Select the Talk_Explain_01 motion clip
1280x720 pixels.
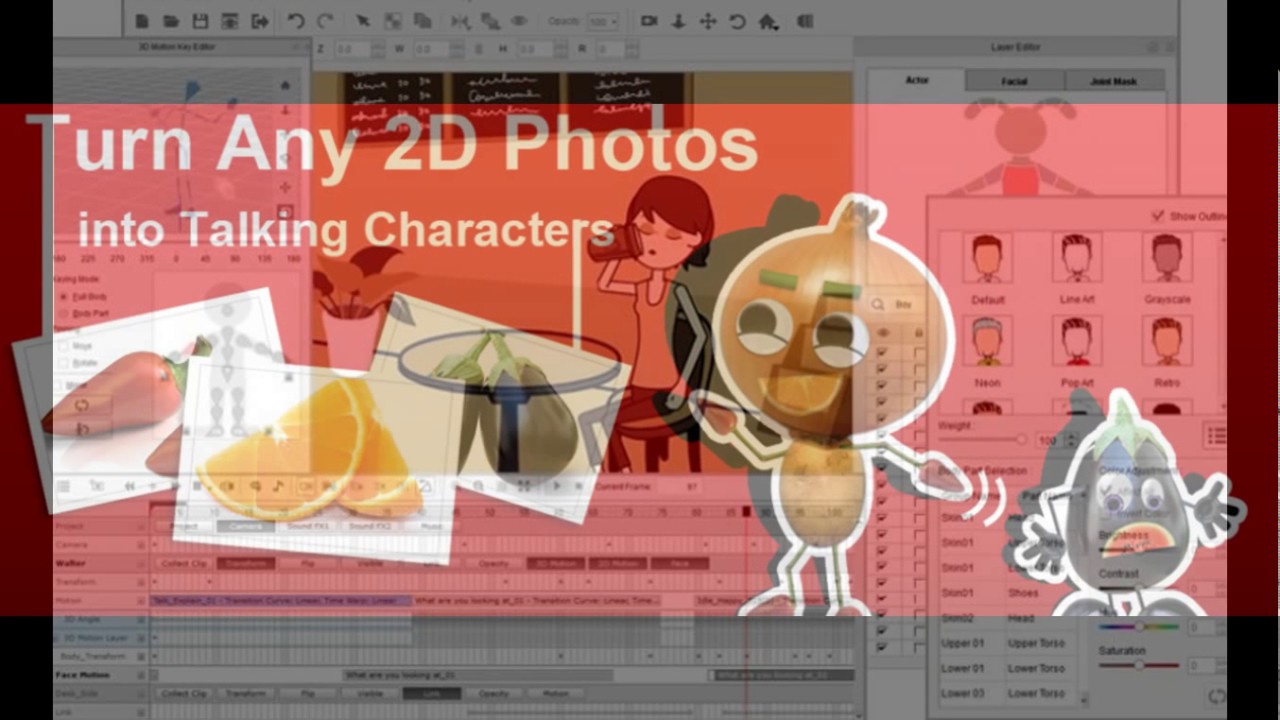[280, 600]
